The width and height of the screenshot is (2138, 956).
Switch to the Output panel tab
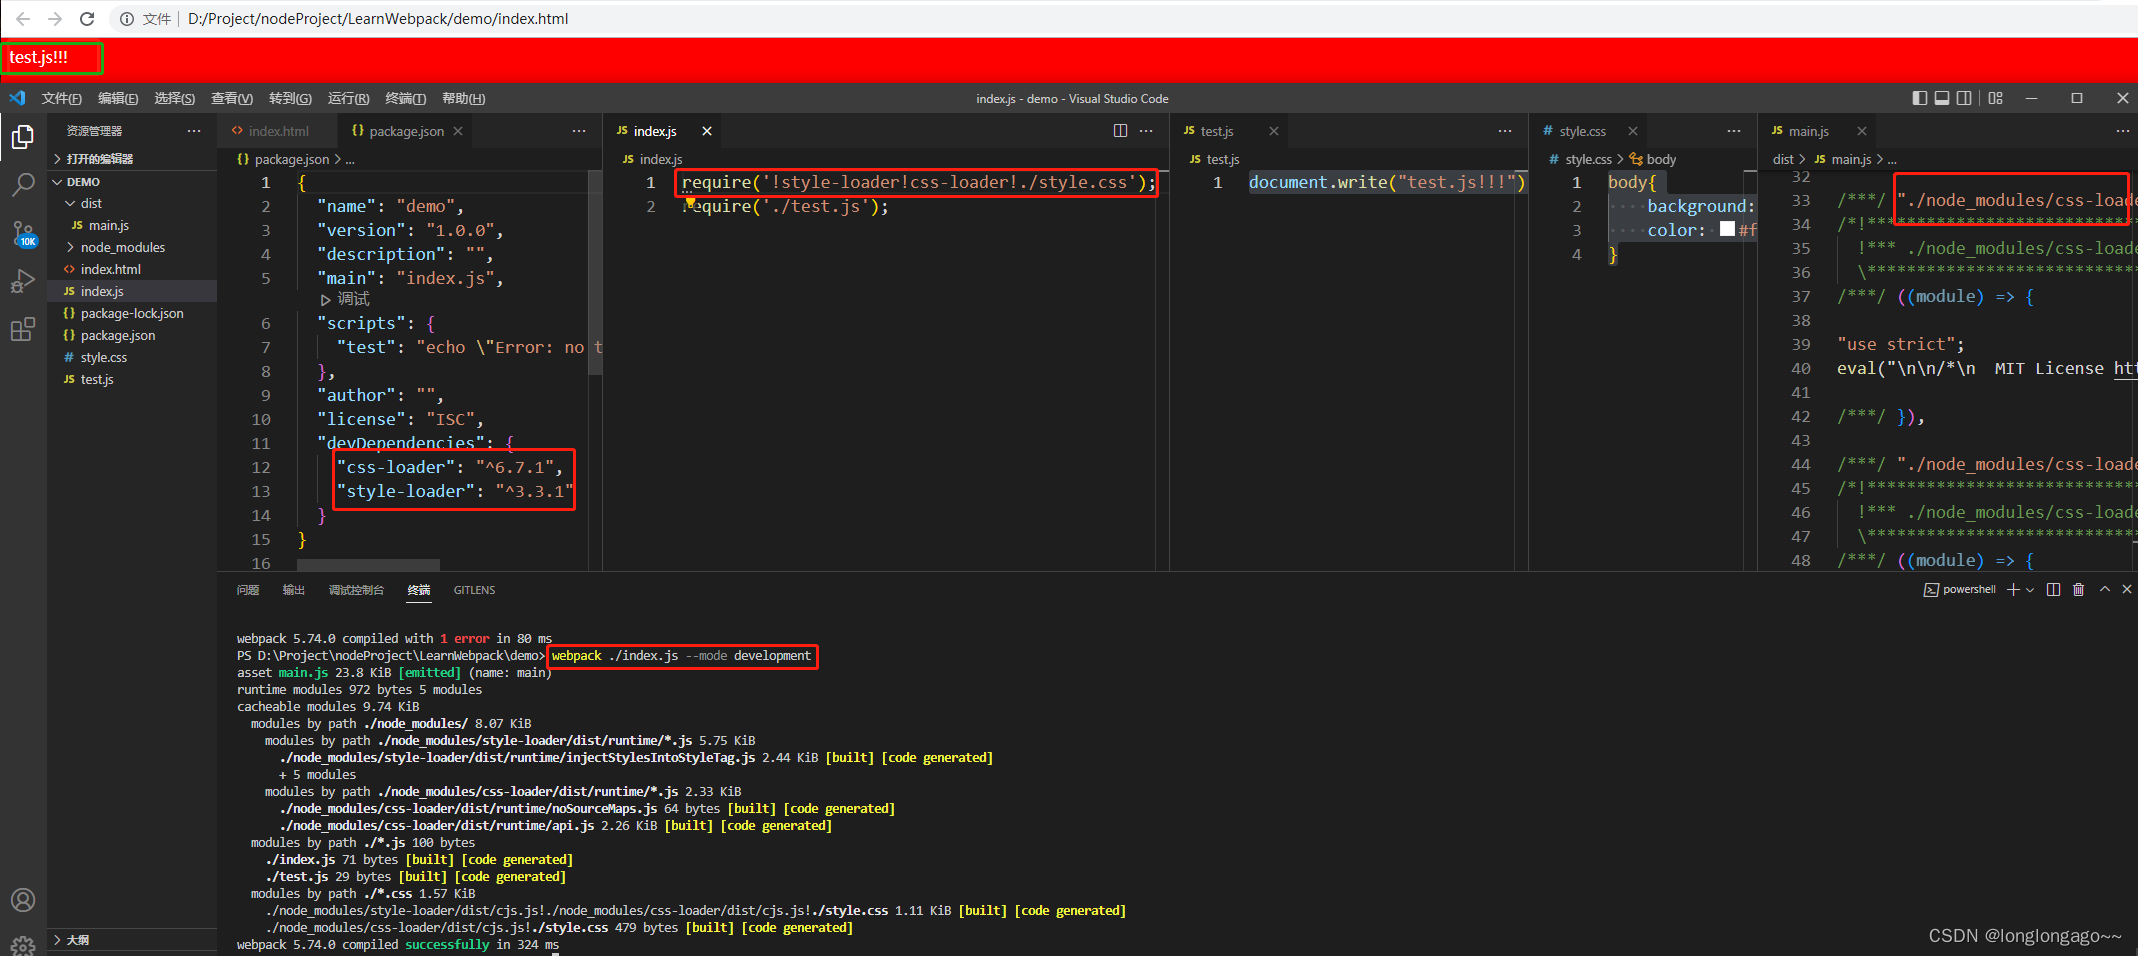[x=294, y=590]
